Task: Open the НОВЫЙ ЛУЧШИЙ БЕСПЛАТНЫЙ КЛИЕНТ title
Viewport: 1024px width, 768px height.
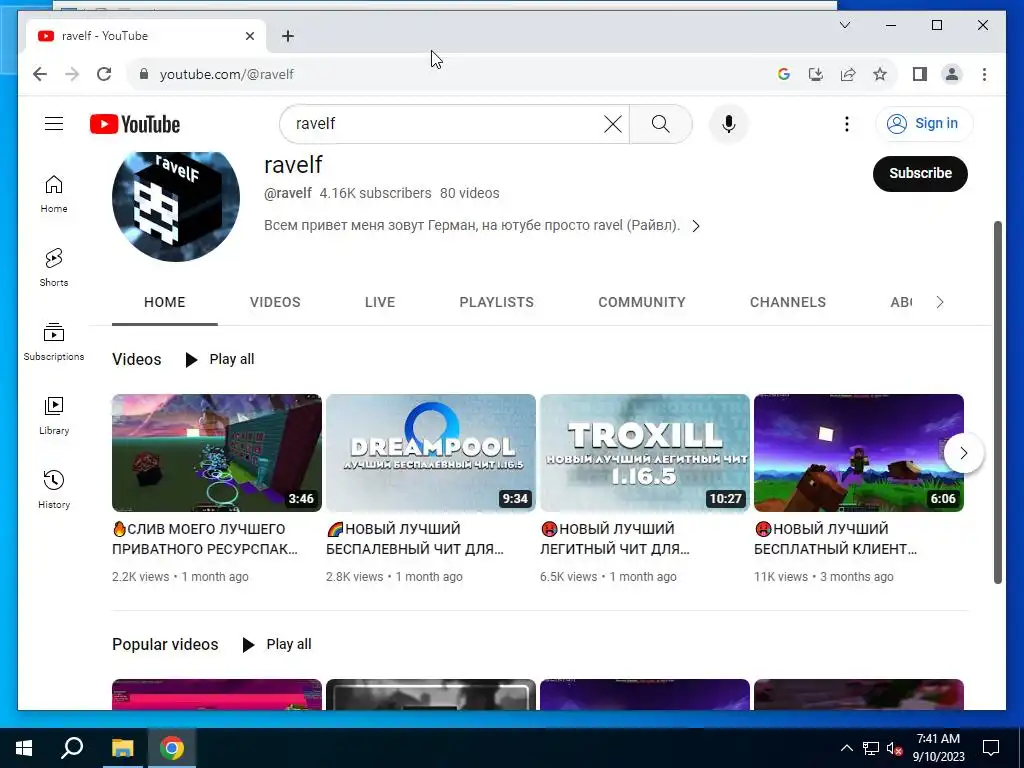Action: [835, 539]
